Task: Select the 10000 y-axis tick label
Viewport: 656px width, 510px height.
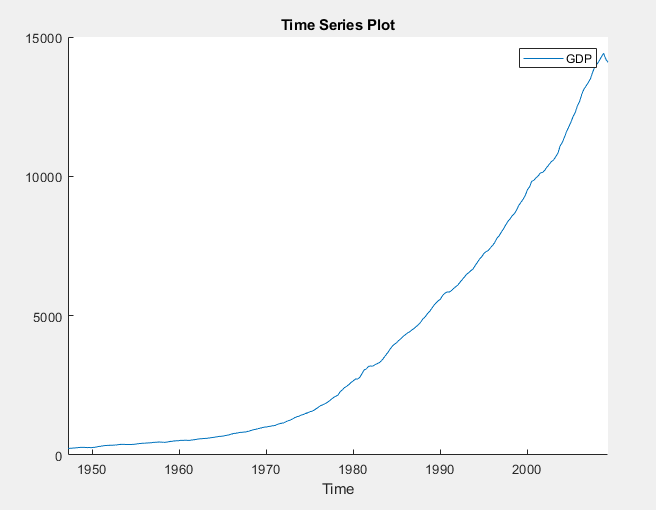Action: [x=44, y=177]
